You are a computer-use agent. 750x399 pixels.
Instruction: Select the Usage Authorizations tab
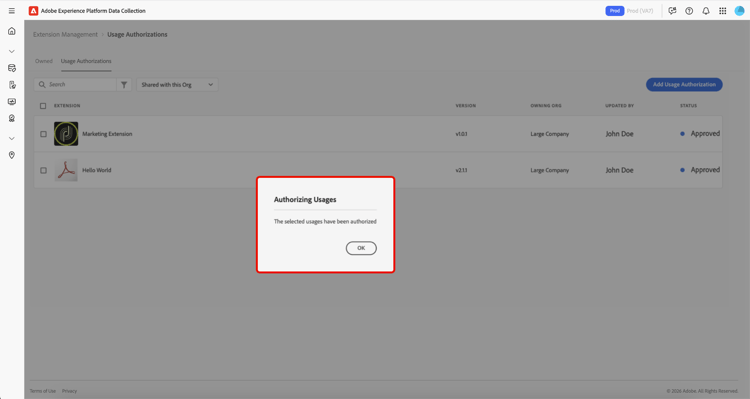pyautogui.click(x=86, y=61)
